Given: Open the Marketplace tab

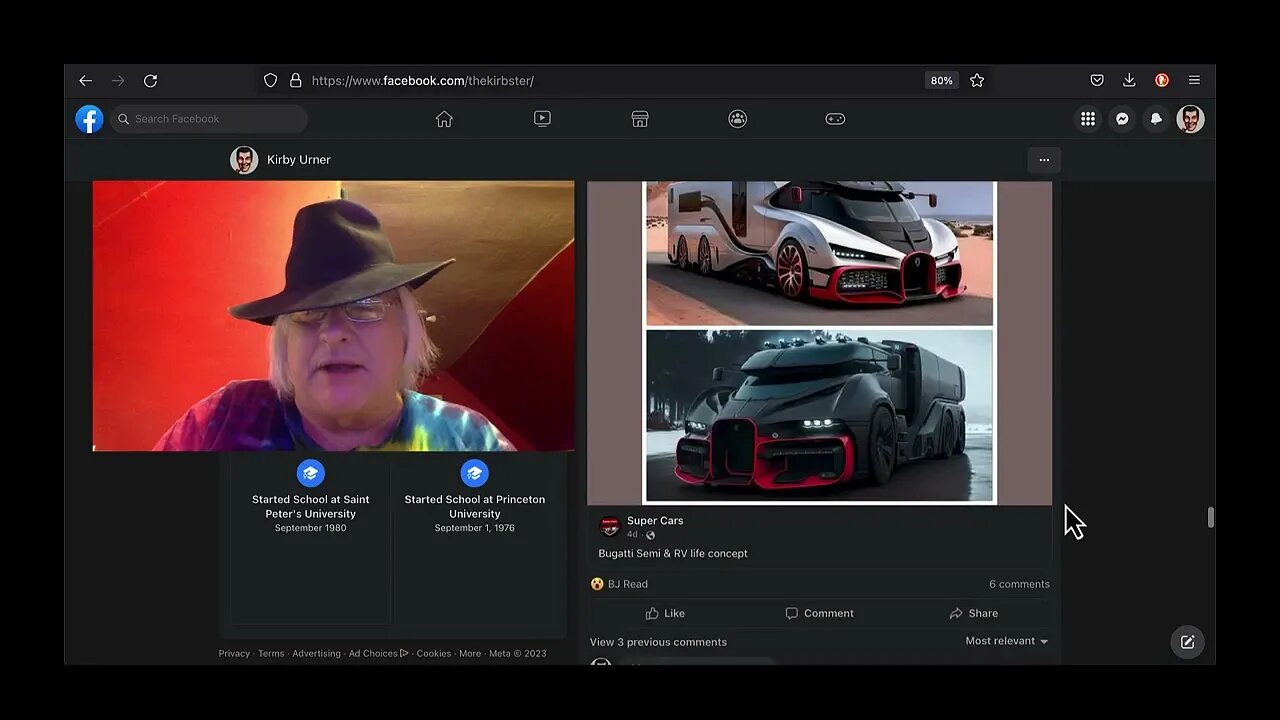Looking at the screenshot, I should pos(640,119).
